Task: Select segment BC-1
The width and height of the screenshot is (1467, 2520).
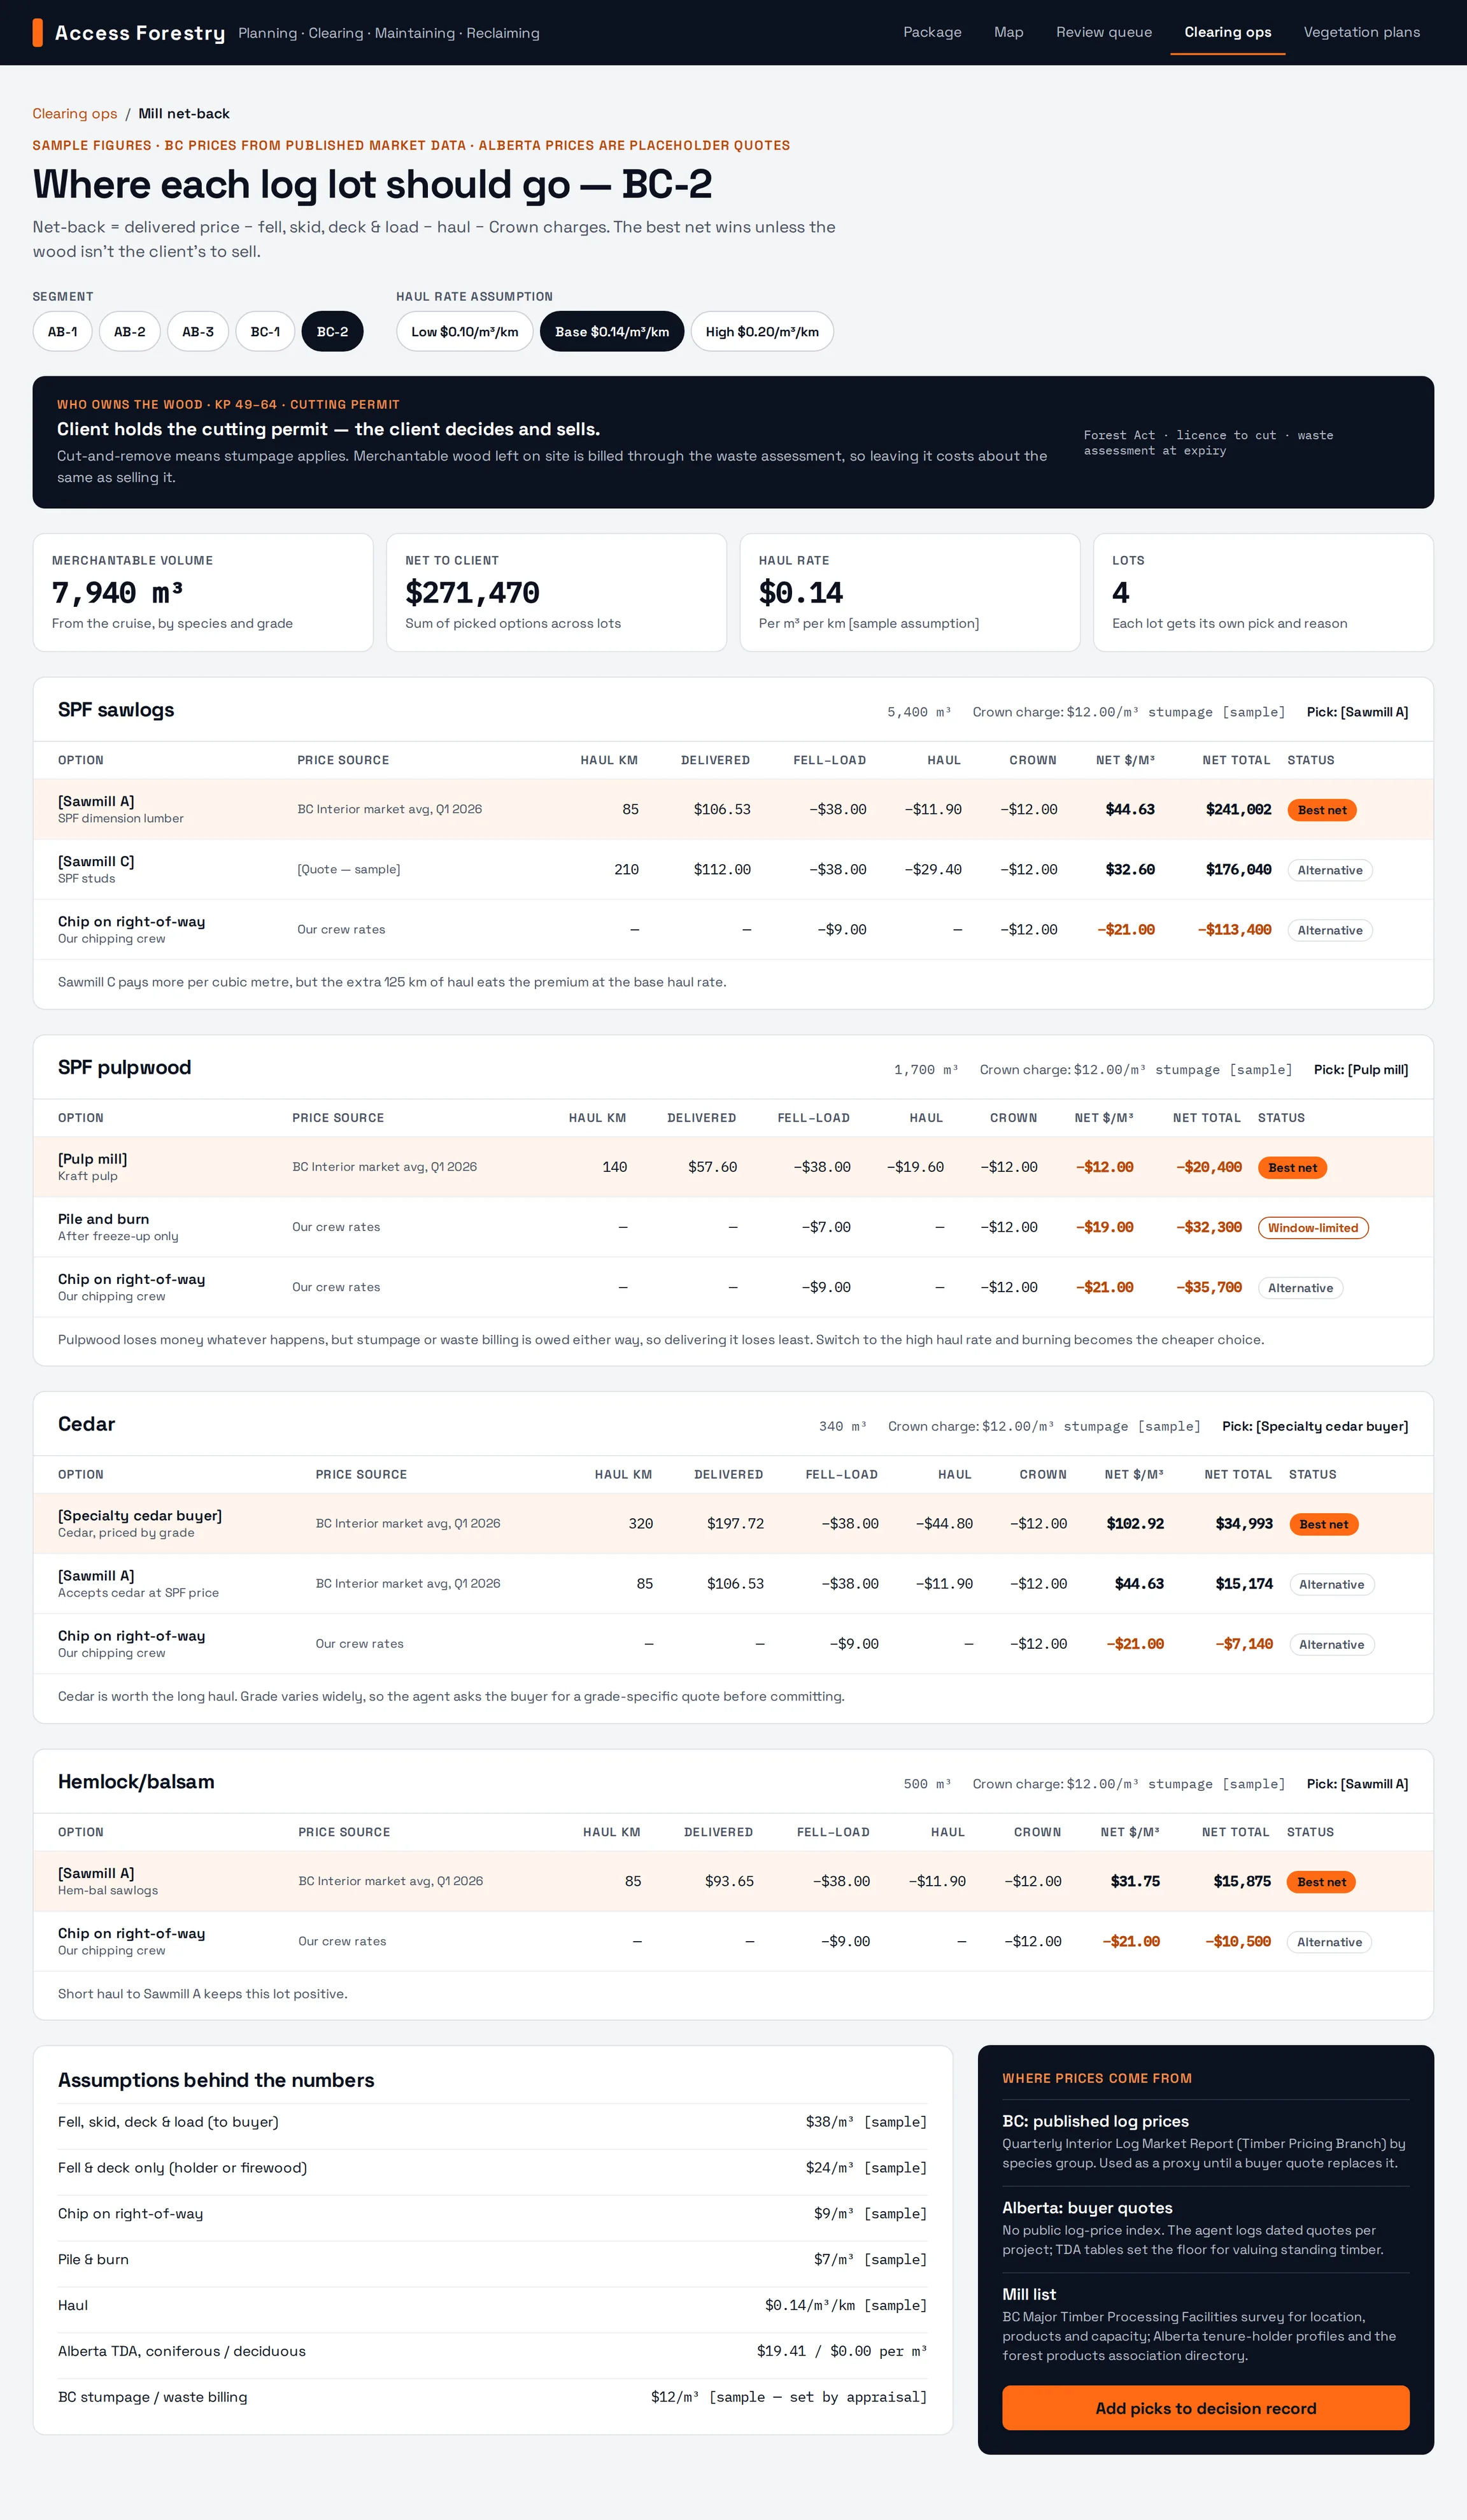Action: pos(265,331)
